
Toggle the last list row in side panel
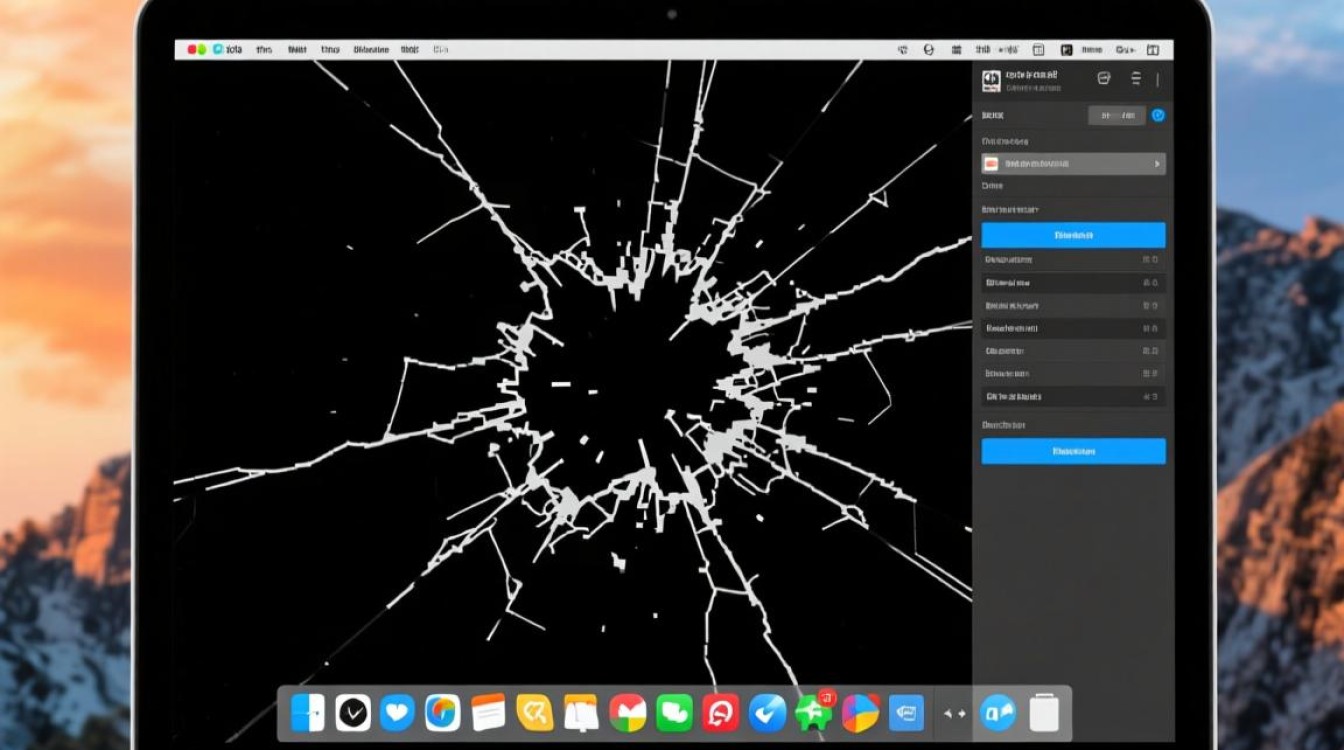1073,397
